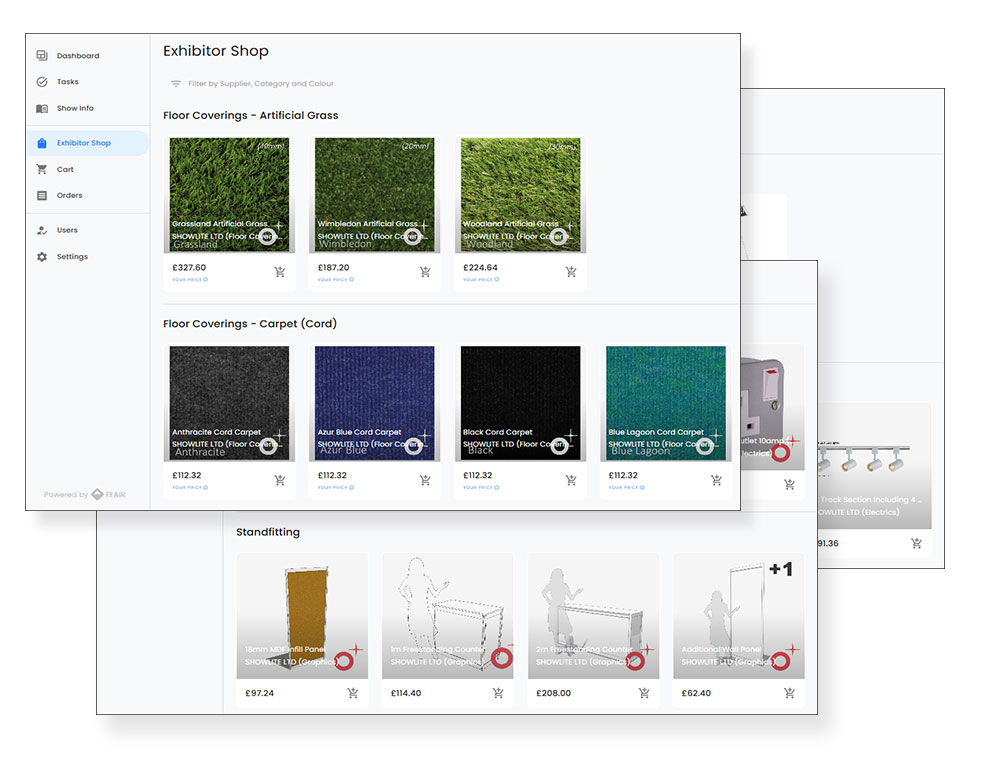Add 18mm MDF Infill Panel to cart
Screen dimensions: 990x768
pyautogui.click(x=352, y=693)
